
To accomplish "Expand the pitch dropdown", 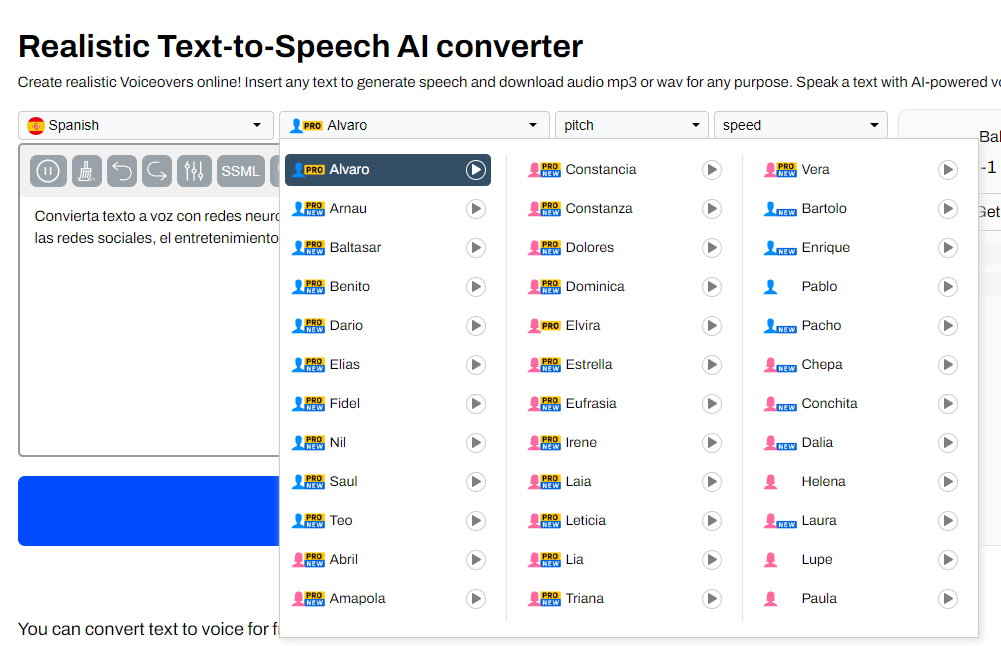I will (x=632, y=125).
